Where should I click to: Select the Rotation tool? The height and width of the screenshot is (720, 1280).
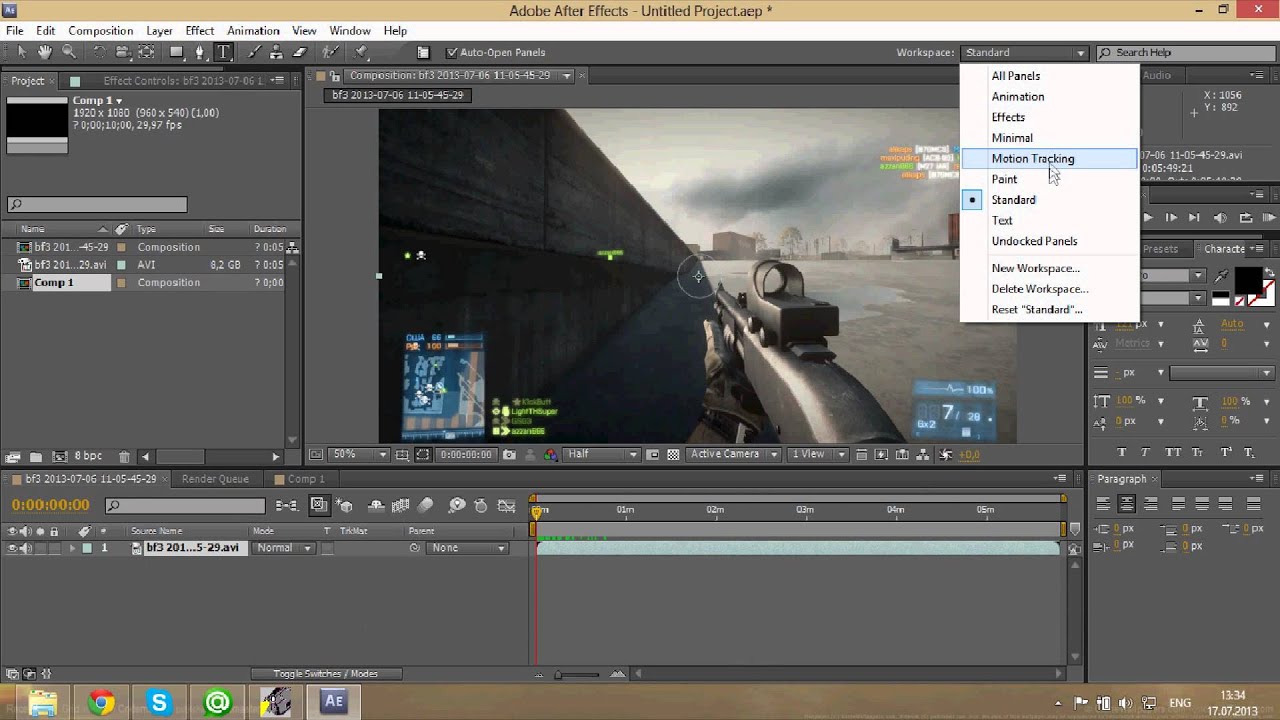99,52
